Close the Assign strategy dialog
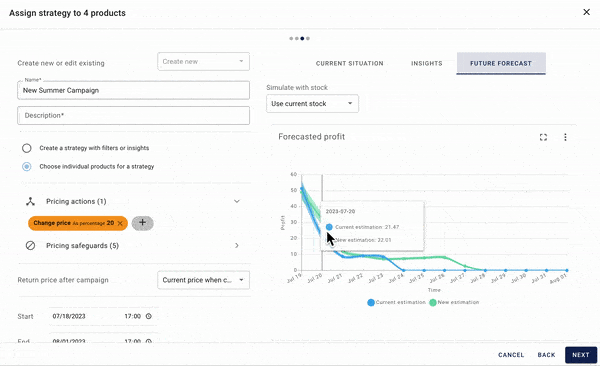 pos(586,12)
